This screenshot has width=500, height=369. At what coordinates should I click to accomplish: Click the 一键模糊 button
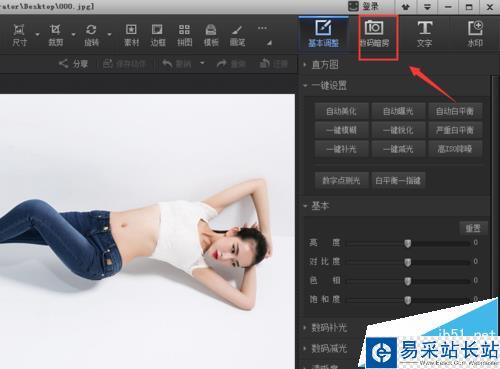(x=341, y=130)
